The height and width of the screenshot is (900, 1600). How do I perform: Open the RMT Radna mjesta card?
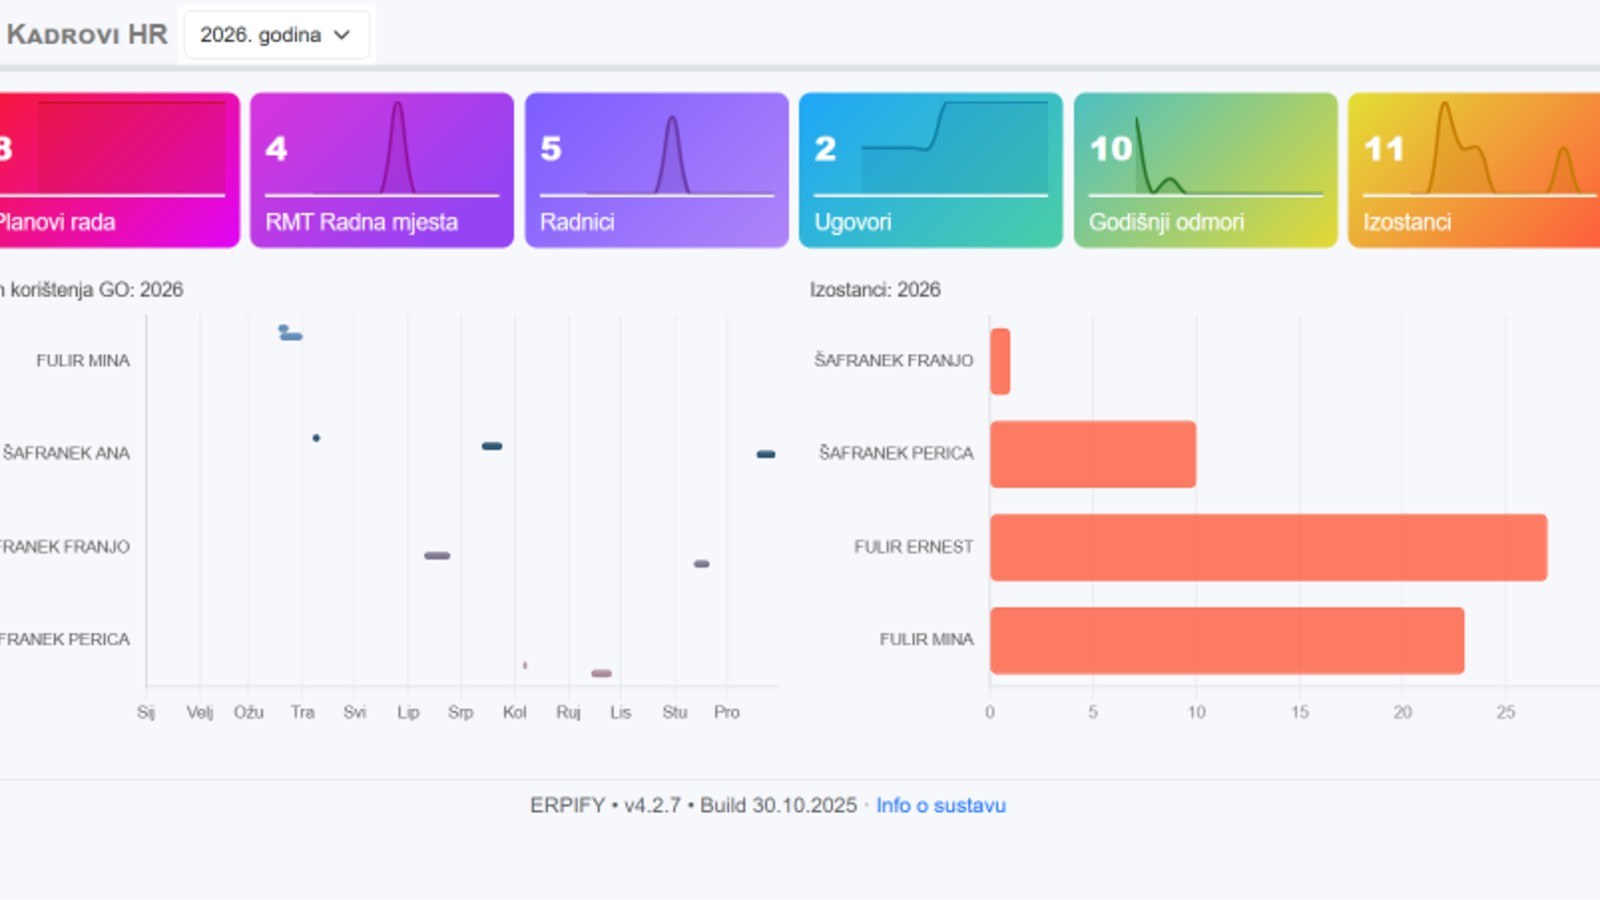tap(382, 170)
